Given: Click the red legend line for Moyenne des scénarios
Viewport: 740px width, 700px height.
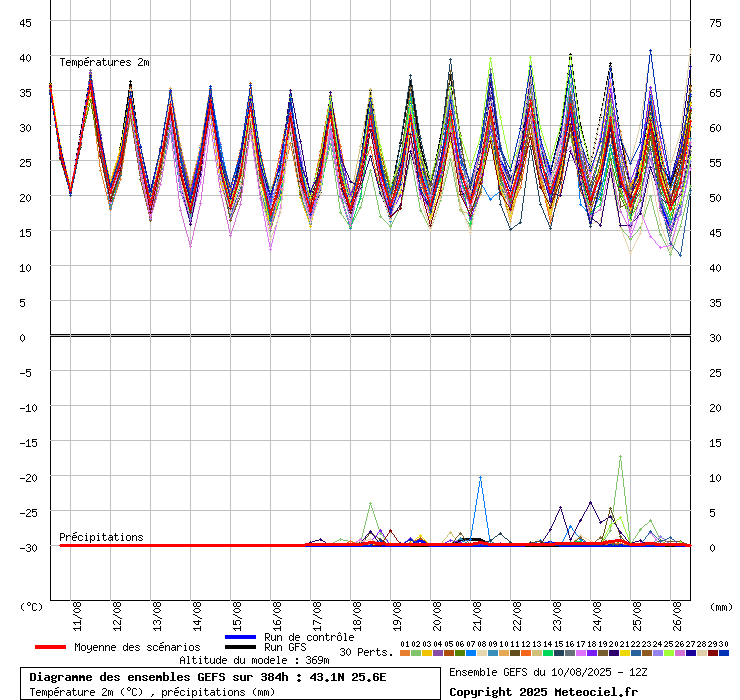Looking at the screenshot, I should pos(50,647).
